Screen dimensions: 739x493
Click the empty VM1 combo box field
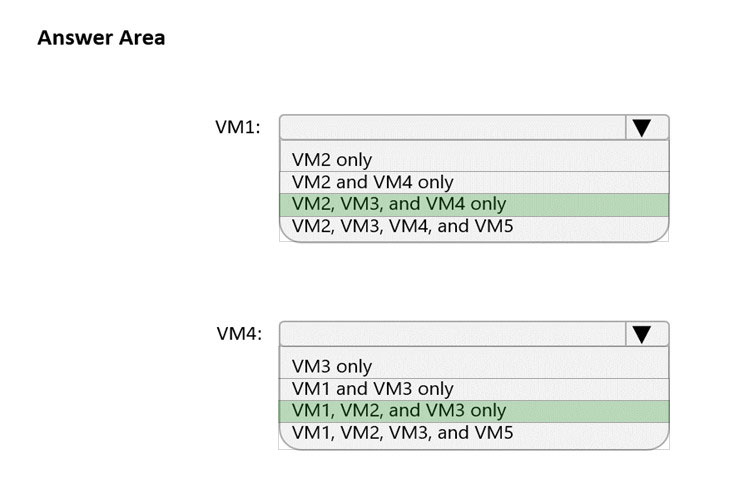453,127
